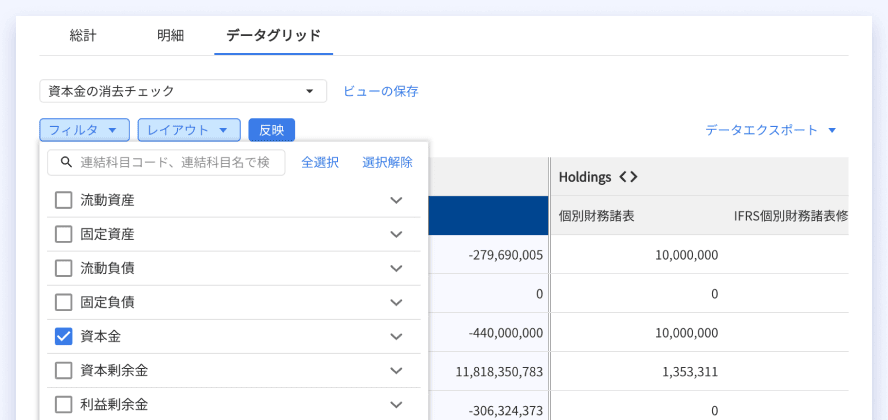Expand the 資本金 row chevron
The height and width of the screenshot is (420, 888).
click(396, 337)
